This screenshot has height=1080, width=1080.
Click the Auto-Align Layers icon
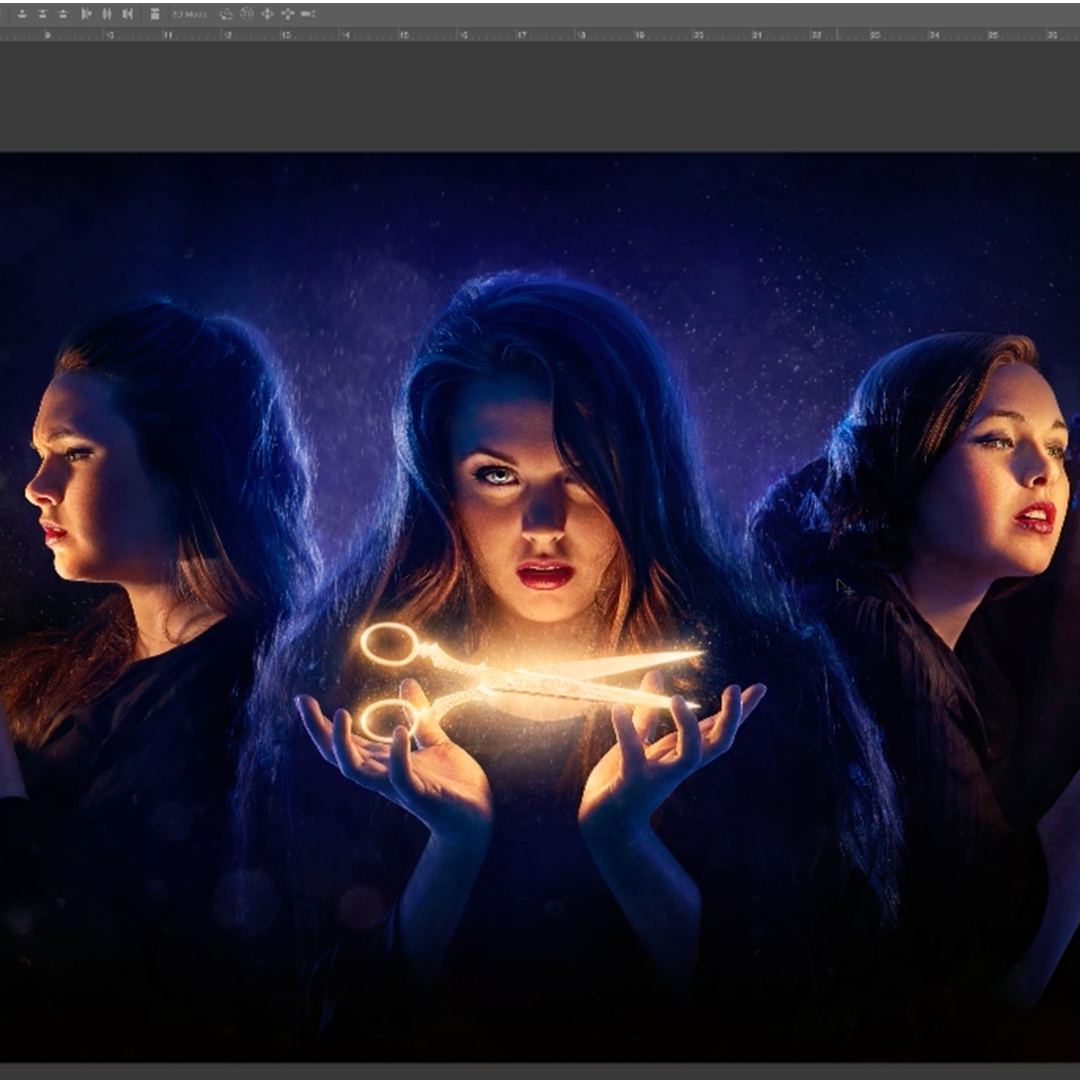tap(154, 14)
